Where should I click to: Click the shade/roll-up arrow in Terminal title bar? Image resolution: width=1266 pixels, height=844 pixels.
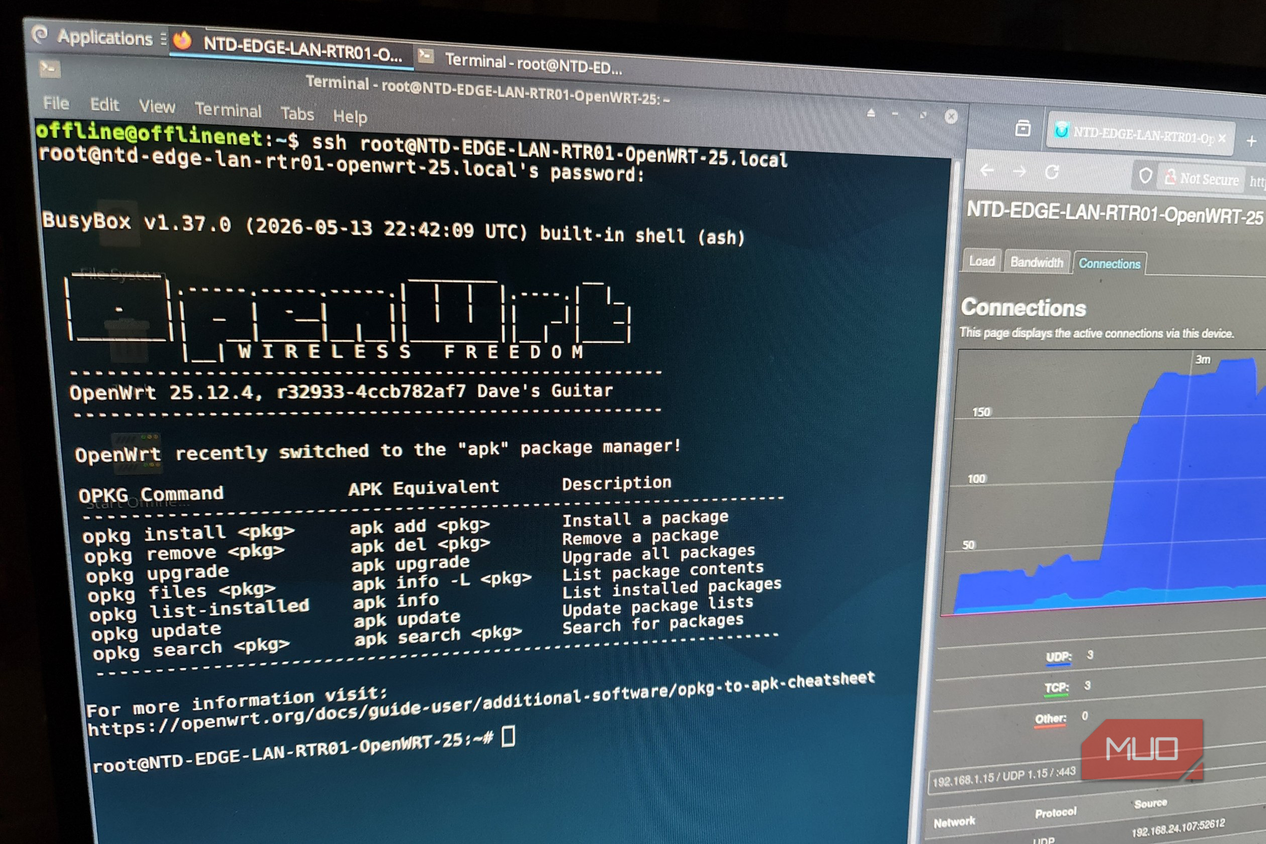click(x=871, y=113)
